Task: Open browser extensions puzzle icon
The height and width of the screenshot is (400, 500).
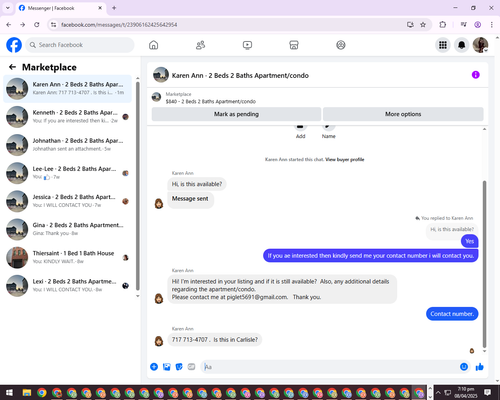Action: click(x=443, y=25)
